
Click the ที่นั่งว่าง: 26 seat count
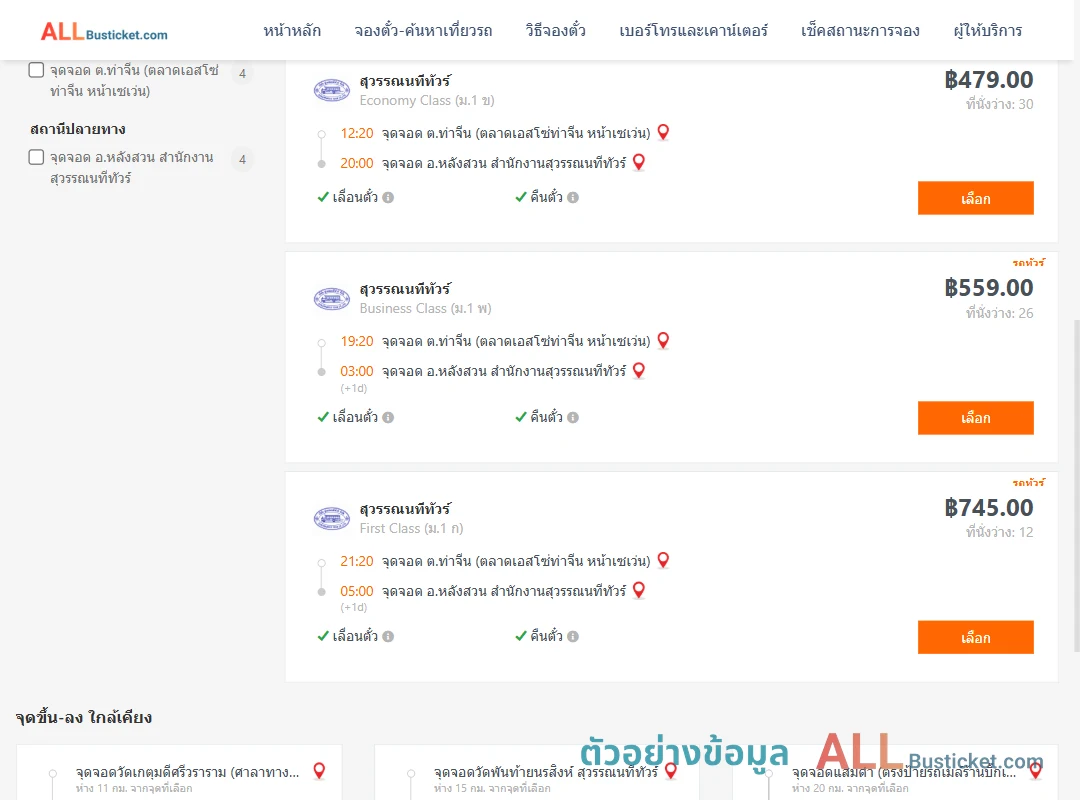[x=999, y=314]
